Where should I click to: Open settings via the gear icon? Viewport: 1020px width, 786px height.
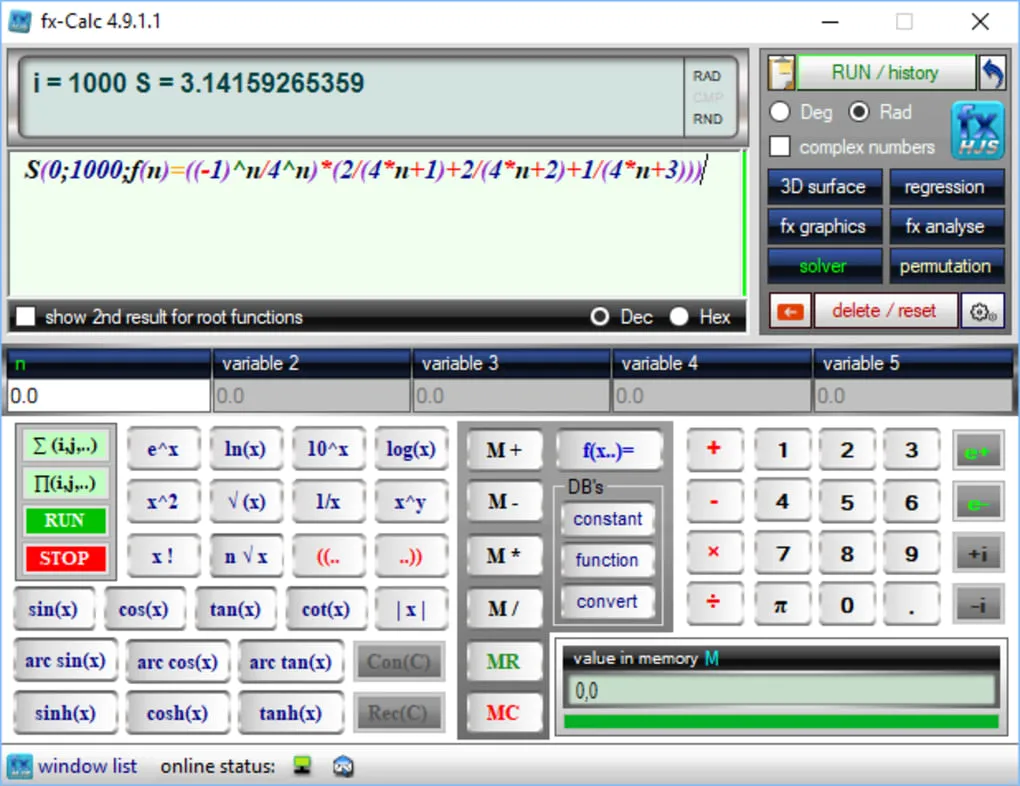click(983, 310)
